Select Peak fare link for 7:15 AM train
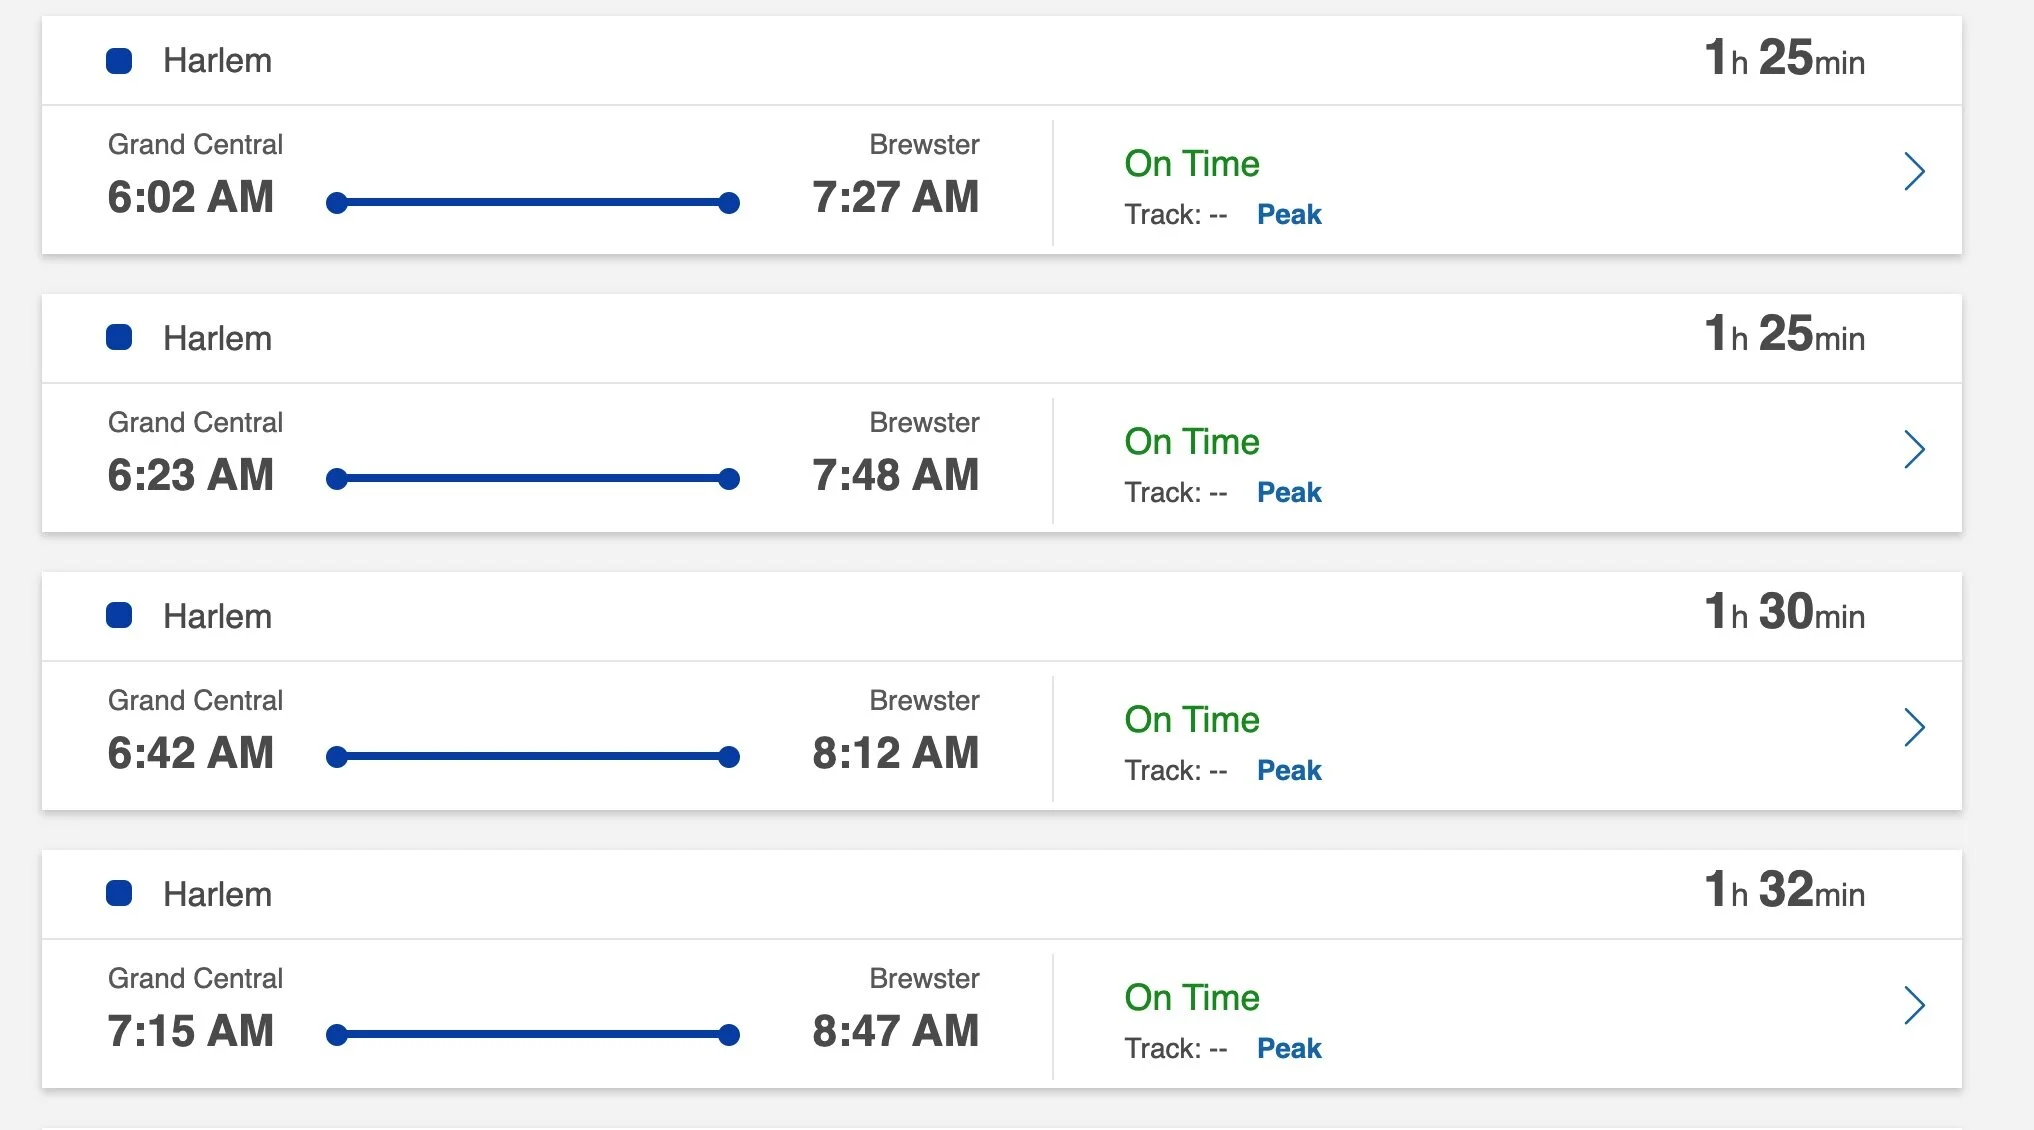The height and width of the screenshot is (1130, 2034). 1289,1048
